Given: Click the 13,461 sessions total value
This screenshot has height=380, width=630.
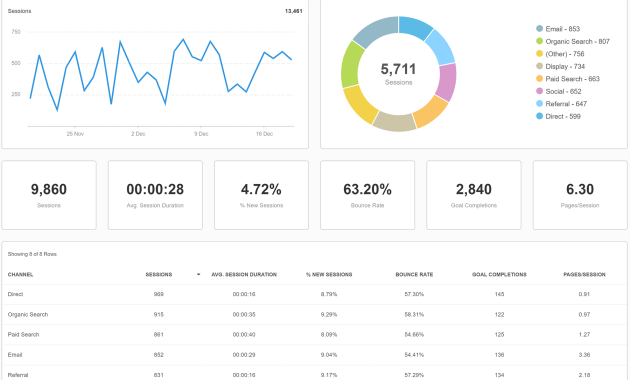Looking at the screenshot, I should click(294, 11).
